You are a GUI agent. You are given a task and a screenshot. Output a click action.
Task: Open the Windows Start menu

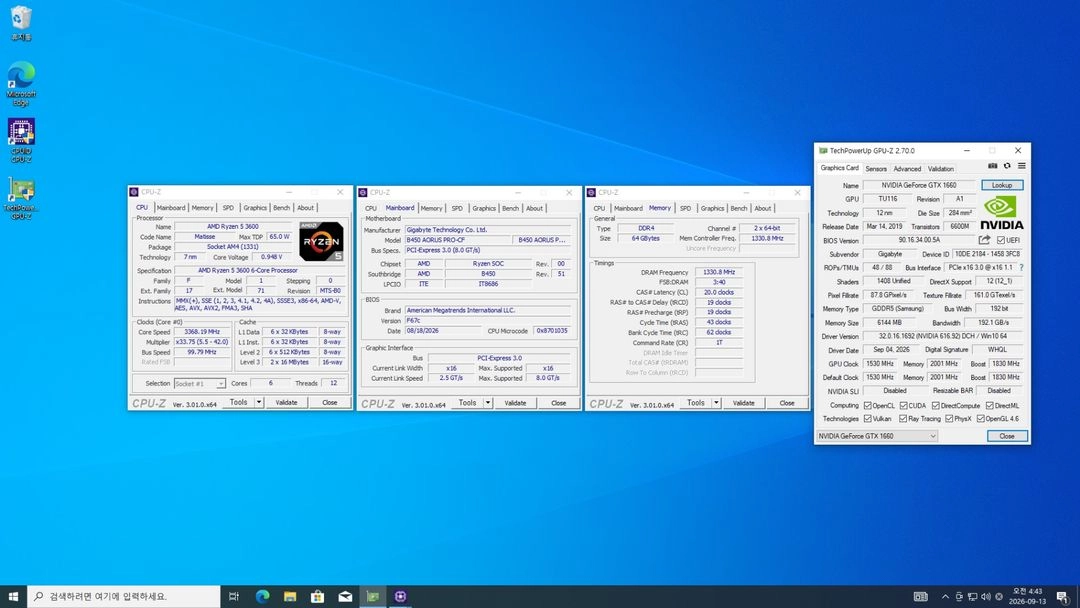[13, 596]
